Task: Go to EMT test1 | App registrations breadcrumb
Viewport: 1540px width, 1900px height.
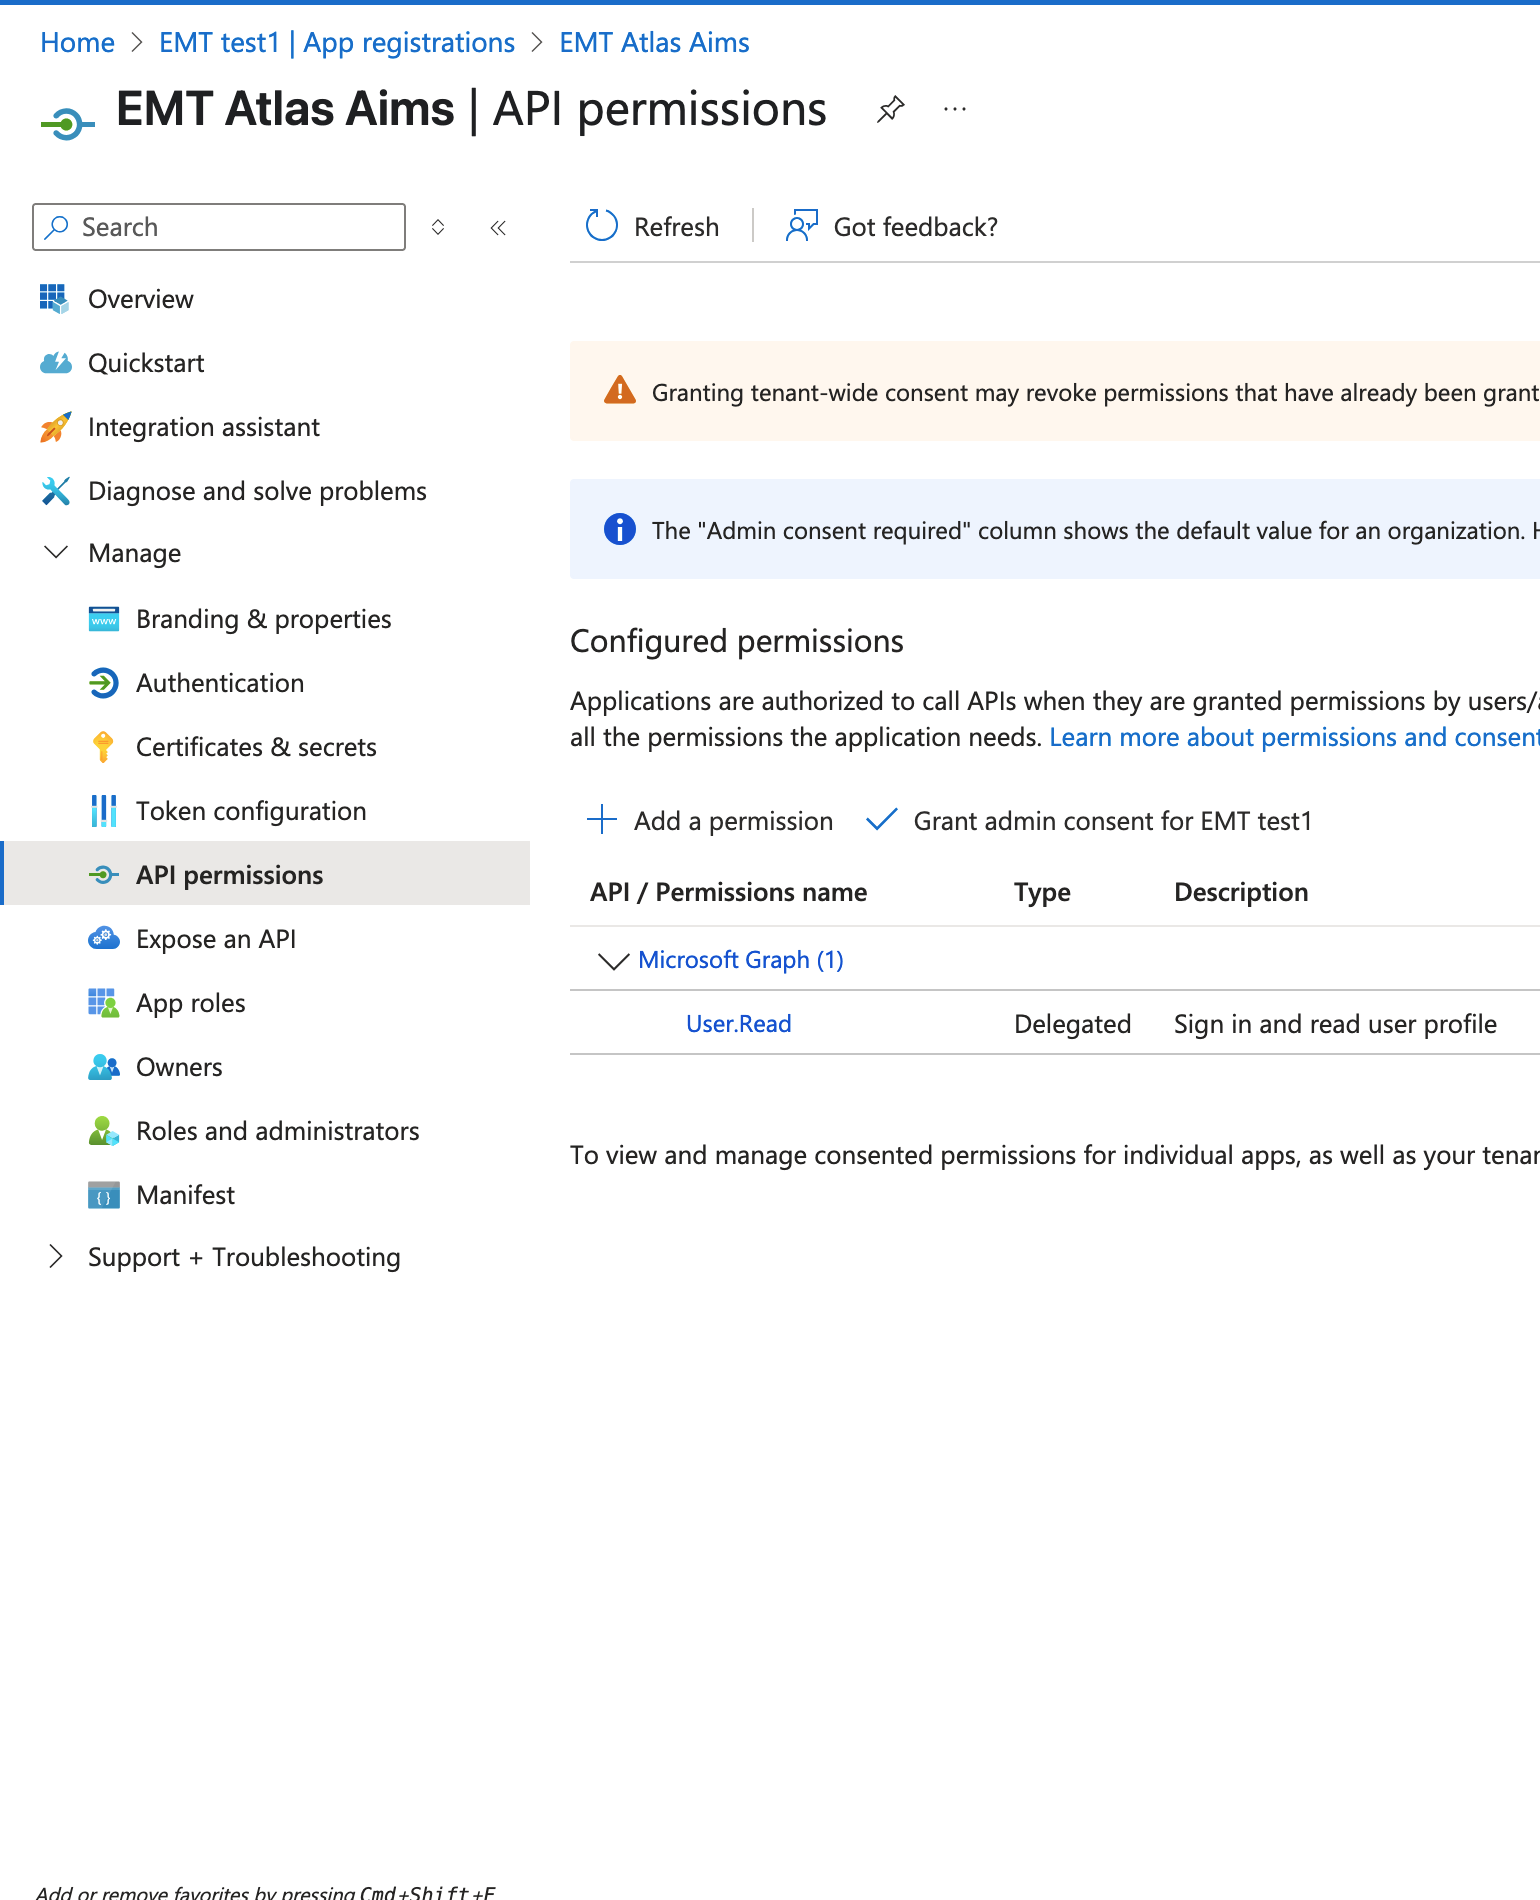Action: [337, 42]
